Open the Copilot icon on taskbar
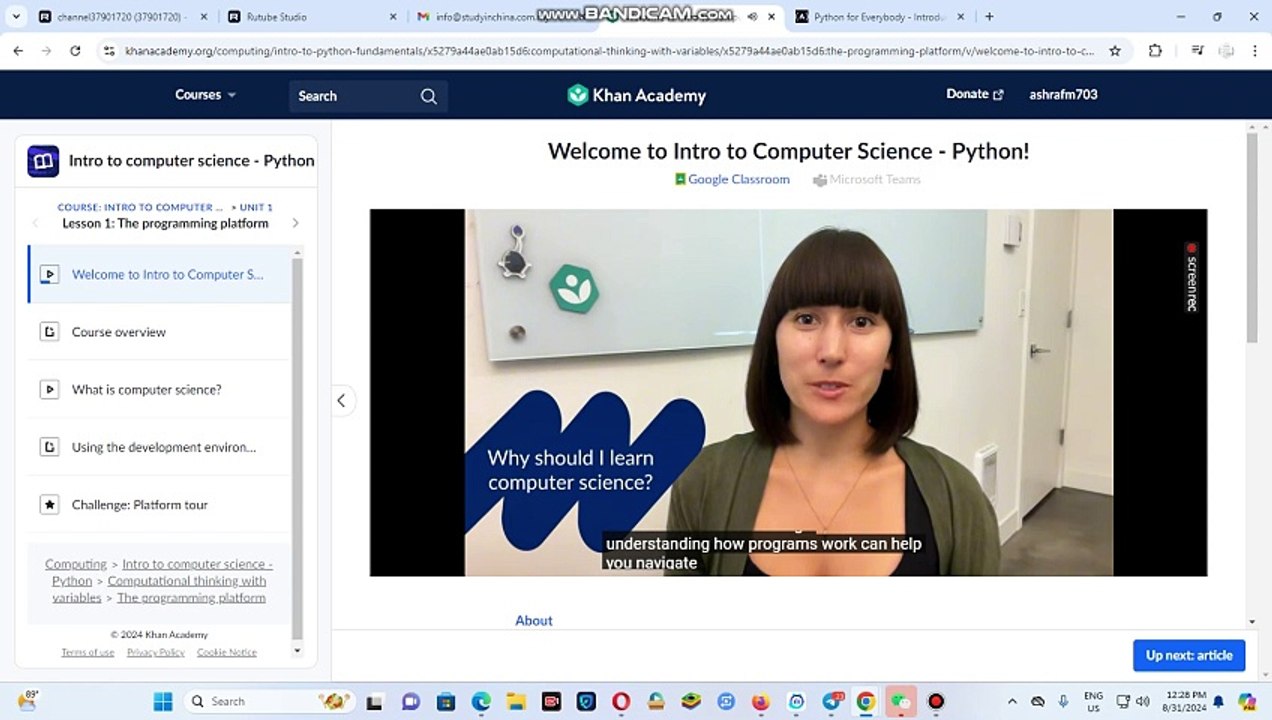1272x720 pixels. click(1246, 701)
